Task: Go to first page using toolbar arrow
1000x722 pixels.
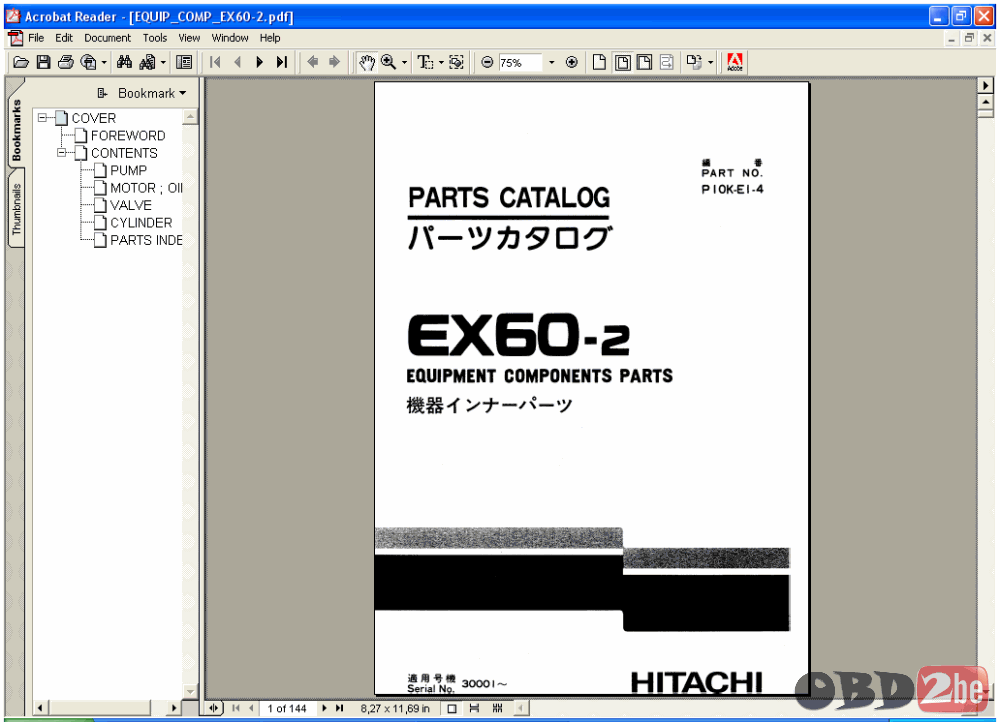Action: [x=216, y=62]
